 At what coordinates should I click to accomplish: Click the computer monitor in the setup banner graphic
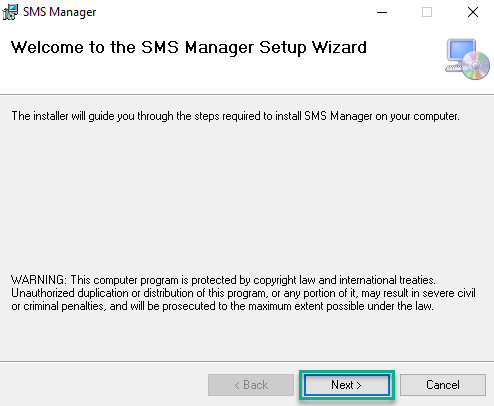tap(459, 53)
